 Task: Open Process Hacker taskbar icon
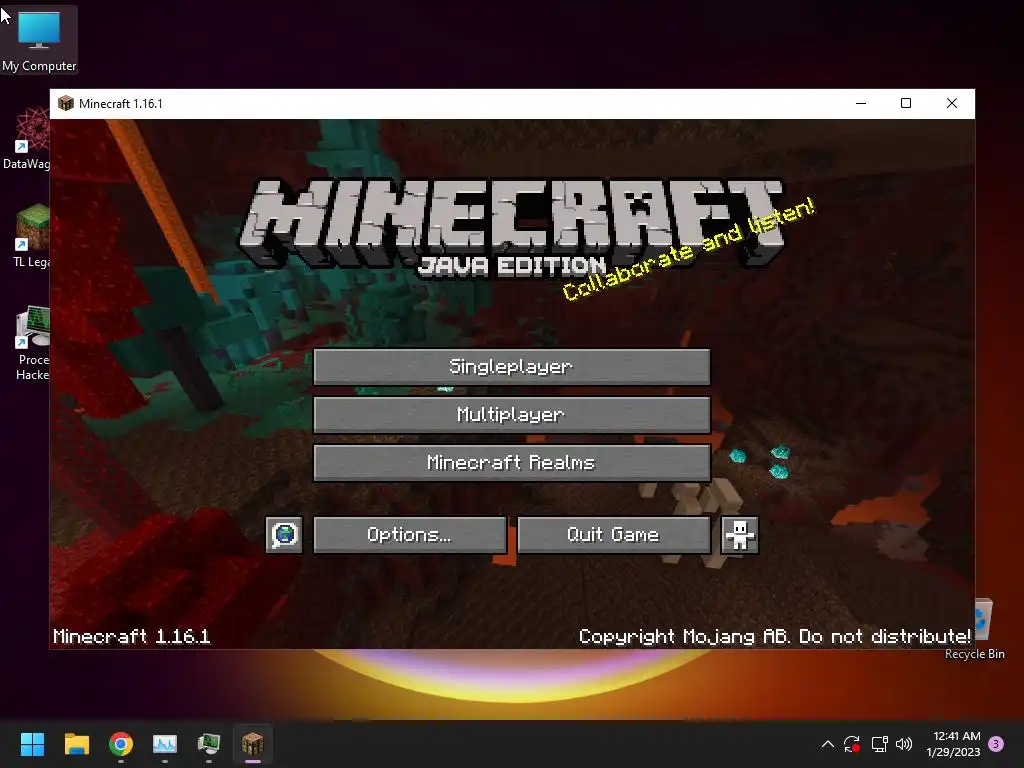pos(209,744)
